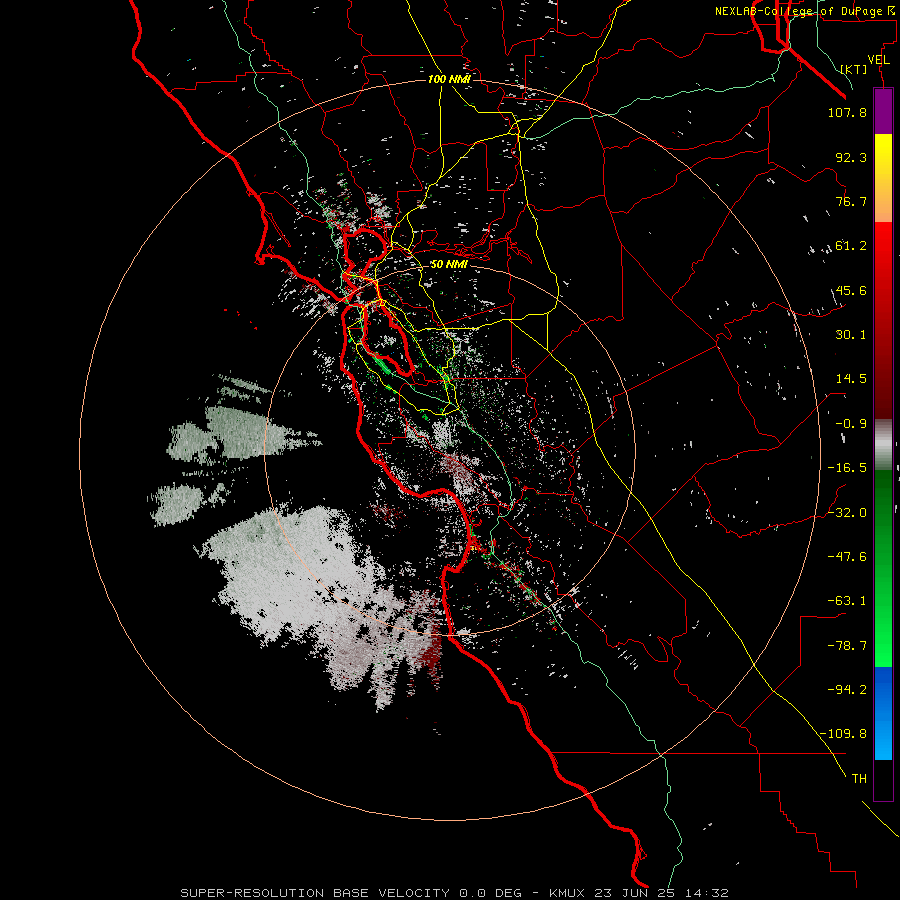Select the -78.7 legend value
This screenshot has height=900, width=900.
pos(847,646)
